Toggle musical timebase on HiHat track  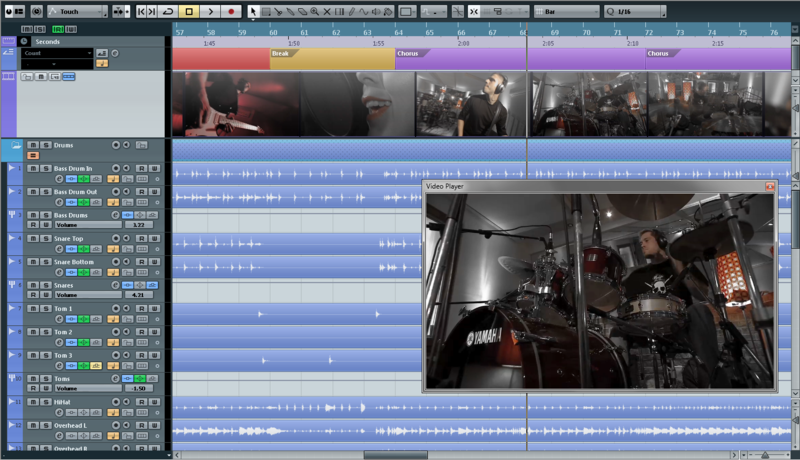(113, 412)
